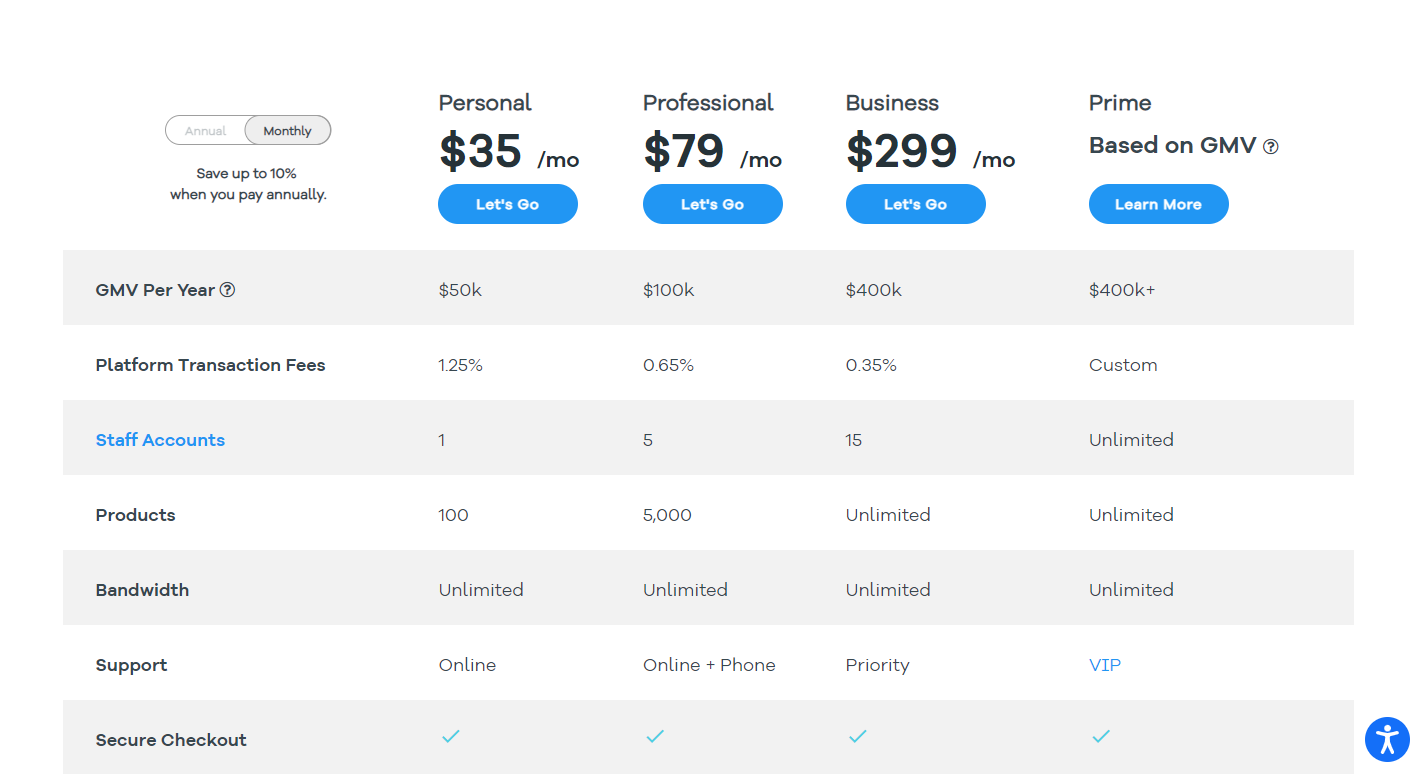The image size is (1428, 774).
Task: Click Secure Checkout checkmark in Personal column
Action: pyautogui.click(x=451, y=736)
